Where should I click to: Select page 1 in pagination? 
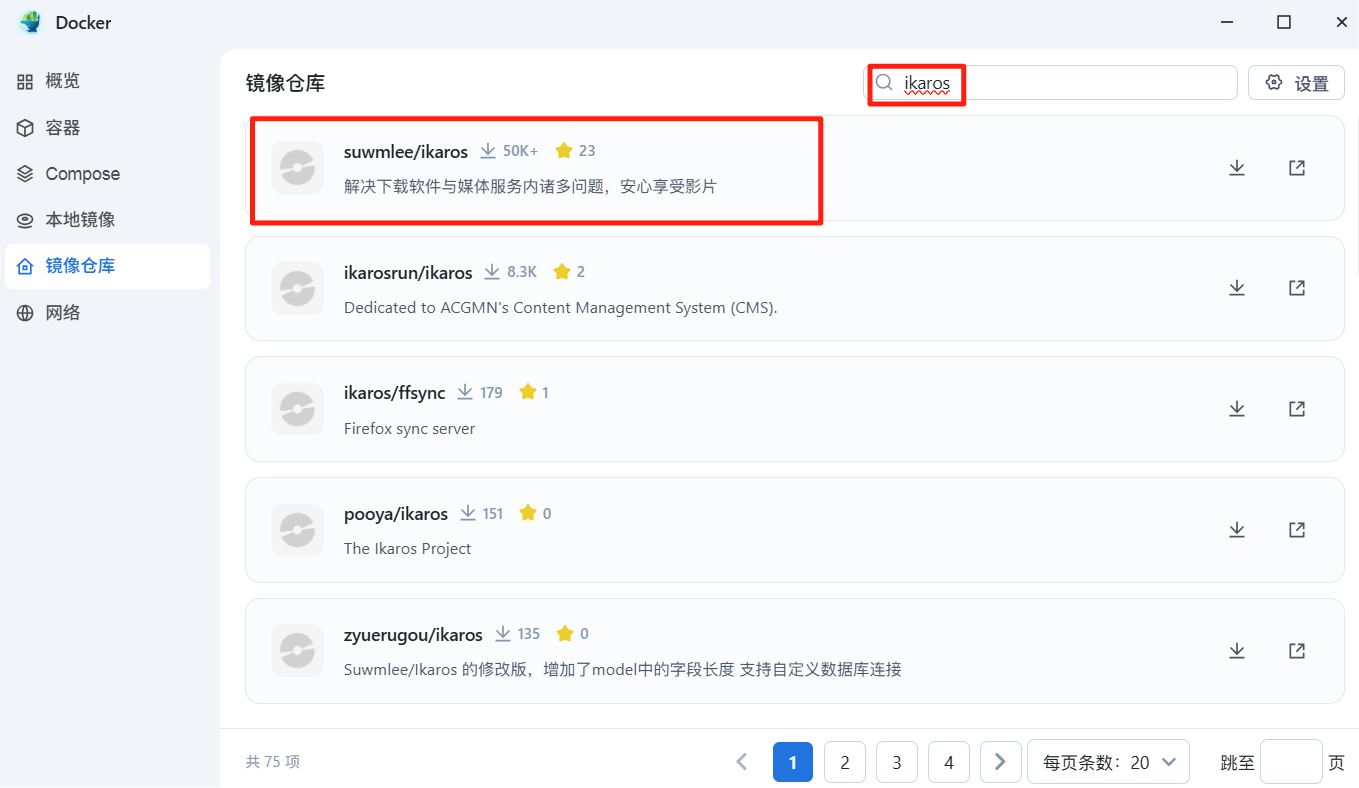793,762
